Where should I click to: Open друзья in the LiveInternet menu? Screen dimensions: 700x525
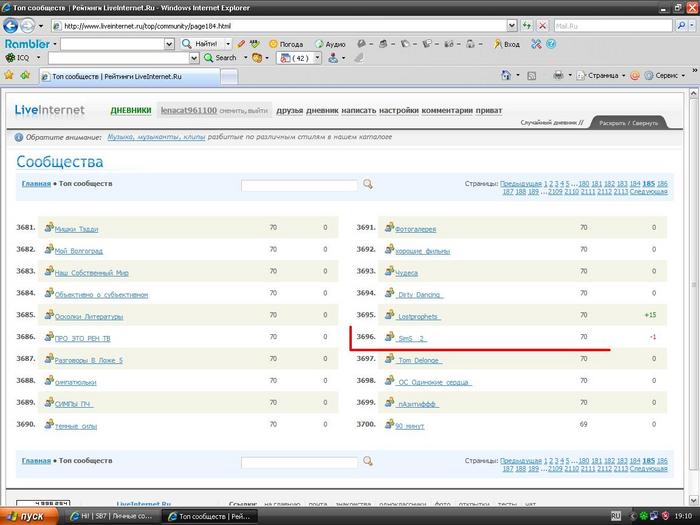tap(289, 110)
